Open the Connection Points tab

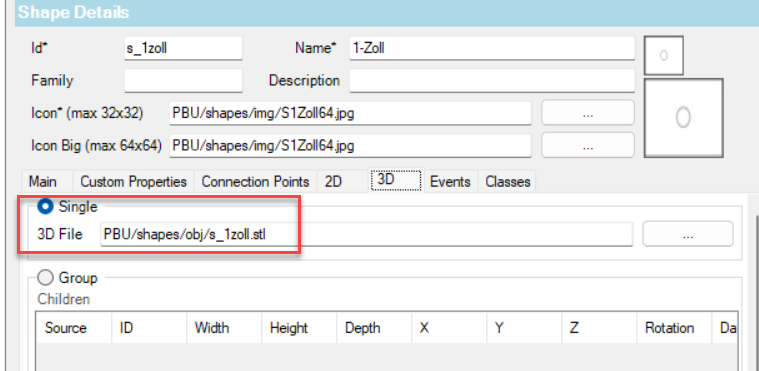coord(255,182)
